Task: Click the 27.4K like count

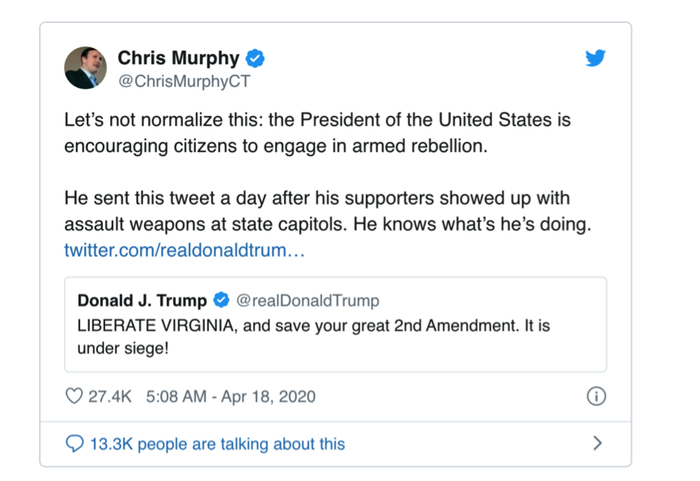Action: (x=109, y=396)
